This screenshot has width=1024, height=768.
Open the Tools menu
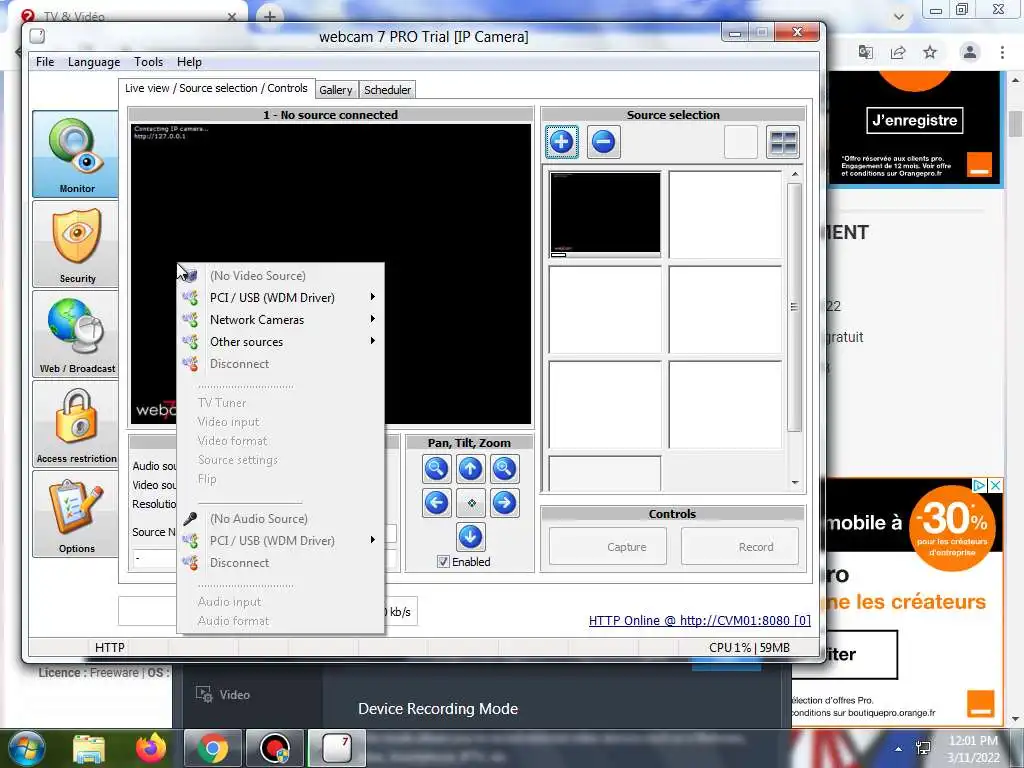148,62
